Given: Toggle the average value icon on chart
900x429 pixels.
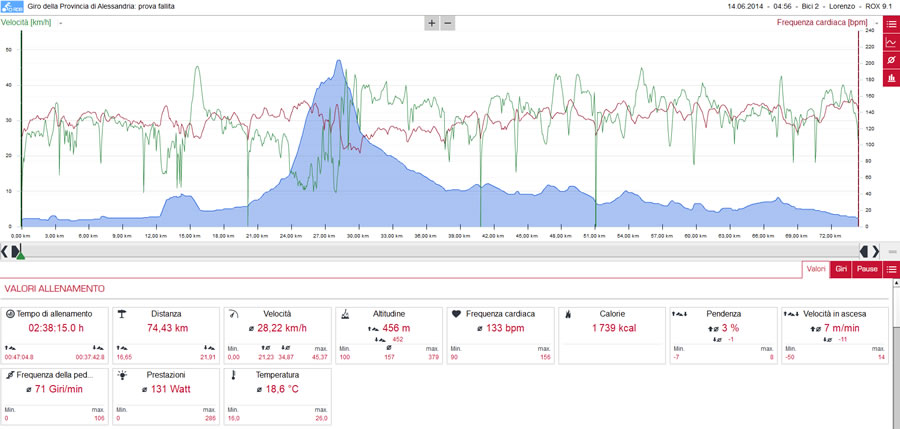Looking at the screenshot, I should point(891,60).
